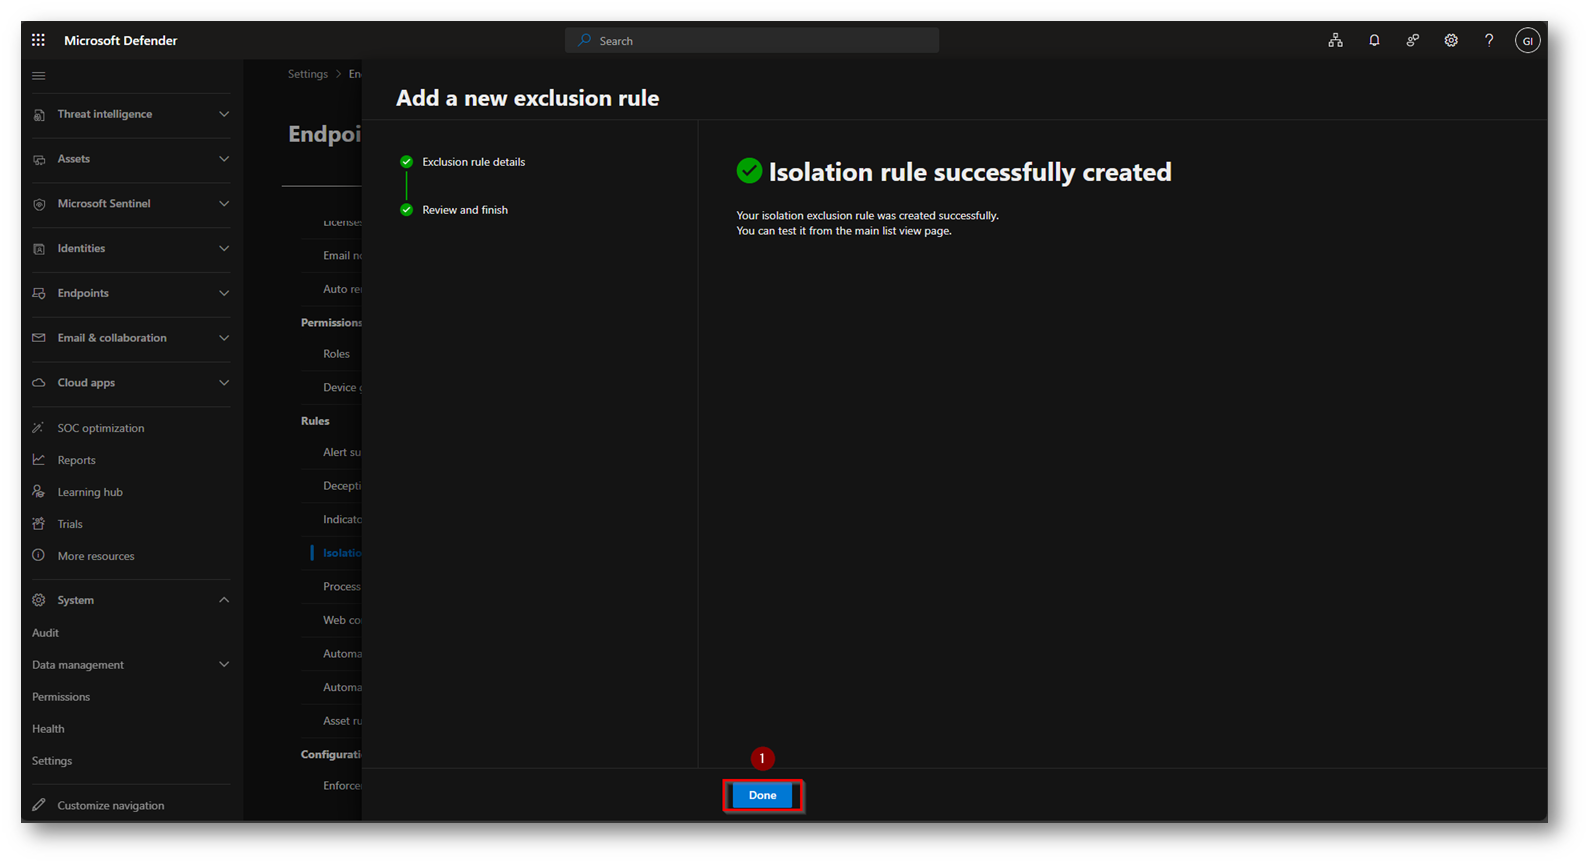Click the Assets label
Image resolution: width=1590 pixels, height=865 pixels.
click(x=74, y=159)
